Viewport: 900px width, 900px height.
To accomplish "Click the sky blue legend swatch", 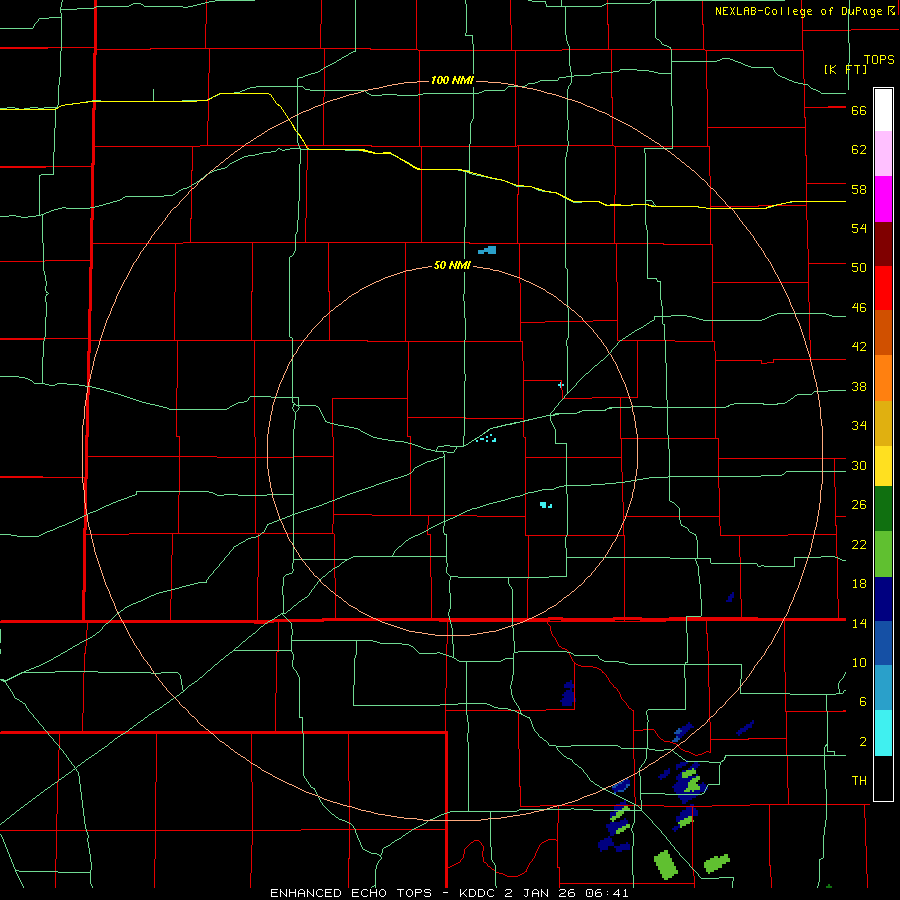I will click(x=883, y=688).
